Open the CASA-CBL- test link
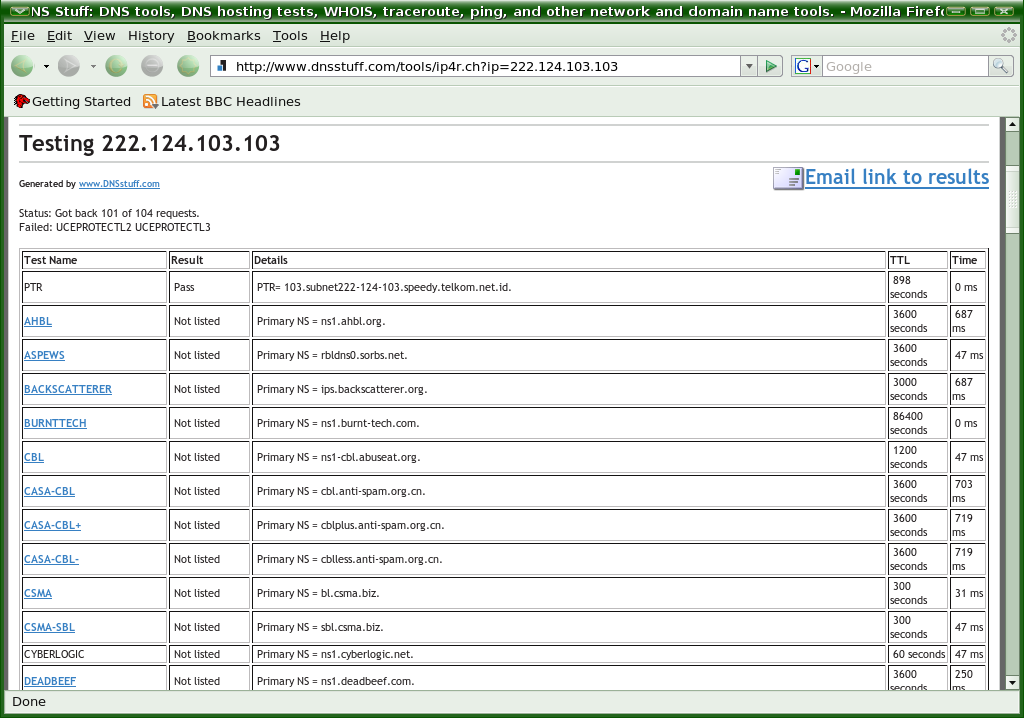The width and height of the screenshot is (1024, 718). 51,559
